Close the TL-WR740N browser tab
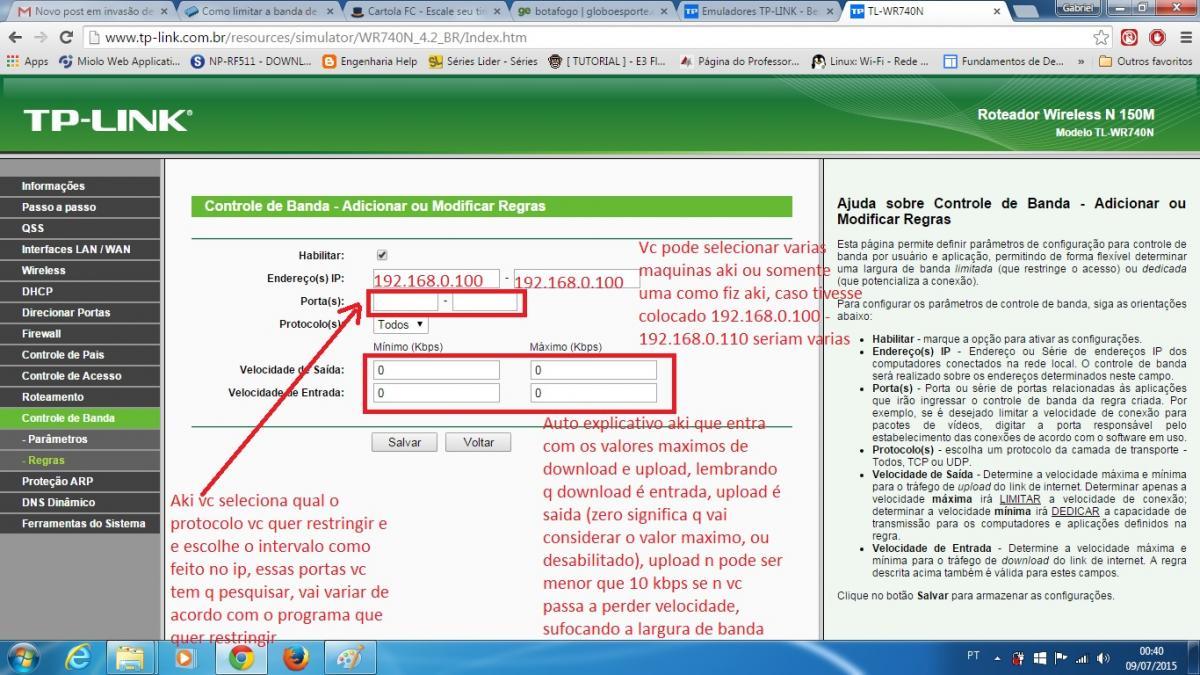 pos(997,11)
